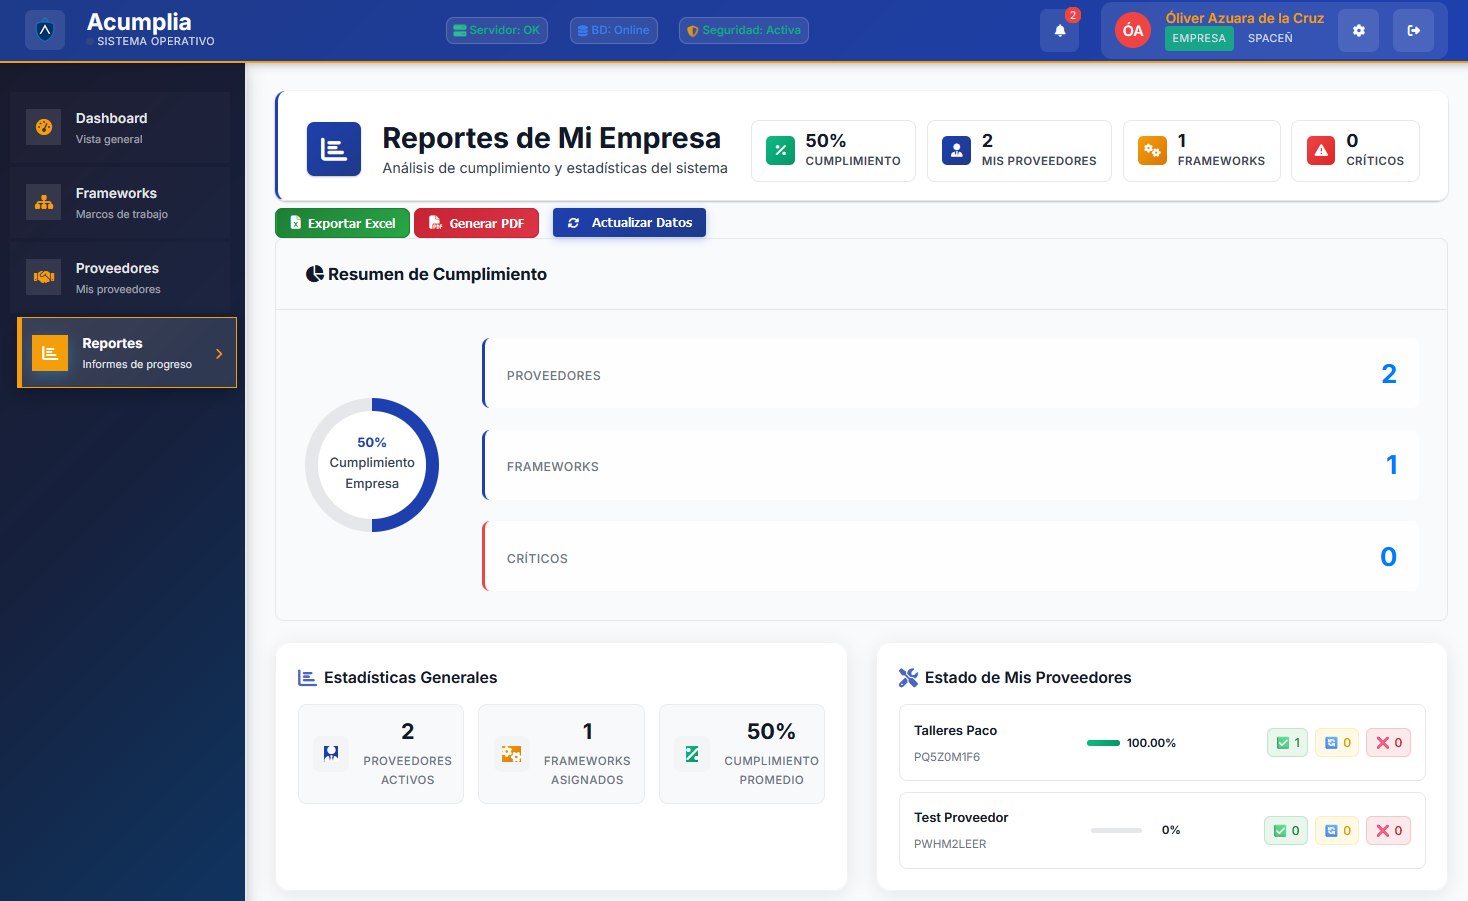Click the Acumplia logo icon
Image resolution: width=1468 pixels, height=901 pixels.
tap(44, 30)
